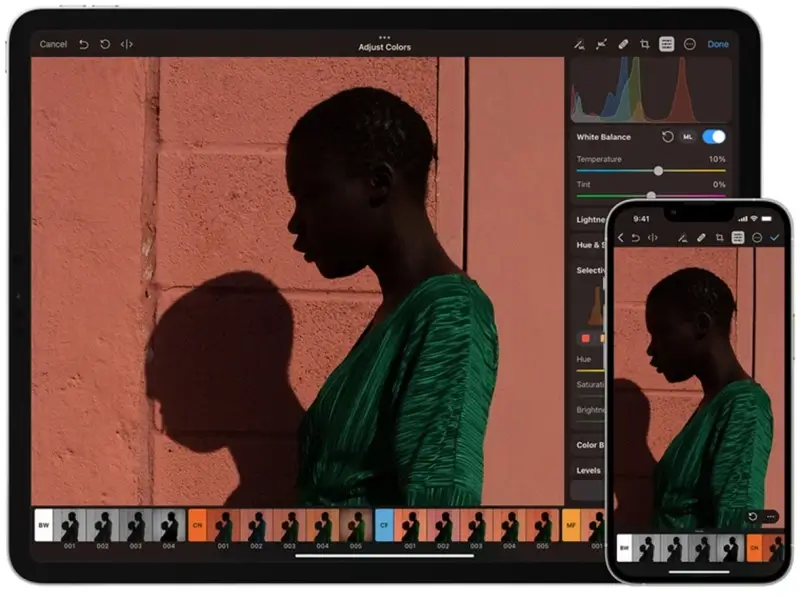800x600 pixels.
Task: Select the crop tool on iPad toolbar
Action: (645, 44)
